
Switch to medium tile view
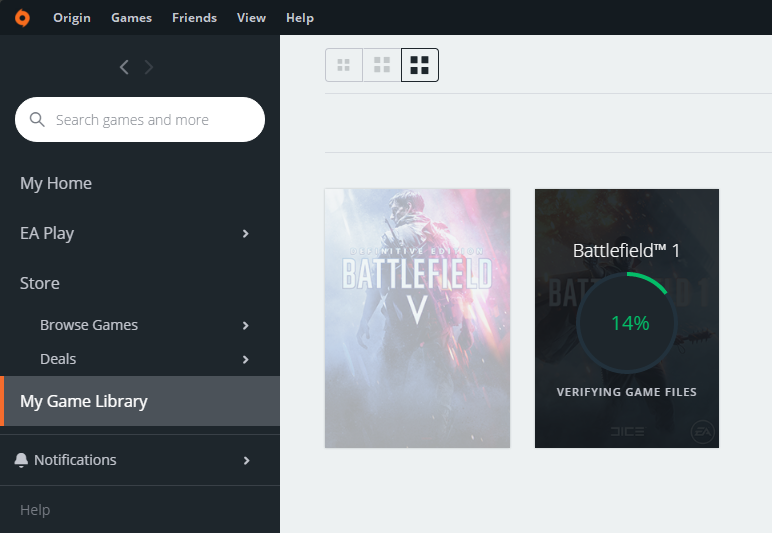[x=382, y=65]
